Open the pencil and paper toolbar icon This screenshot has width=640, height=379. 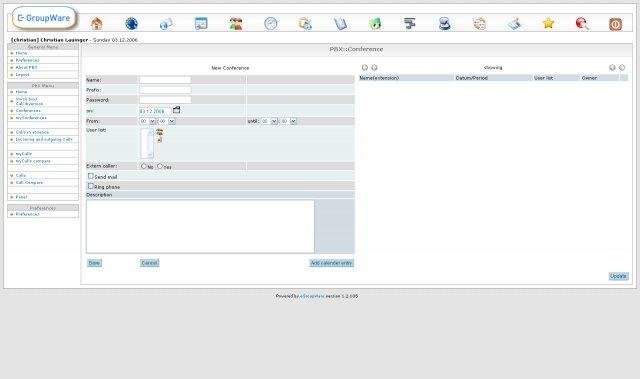514,24
